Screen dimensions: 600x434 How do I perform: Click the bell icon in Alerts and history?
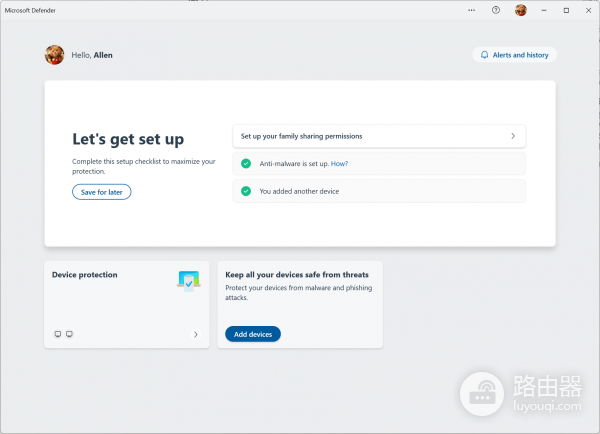click(485, 55)
